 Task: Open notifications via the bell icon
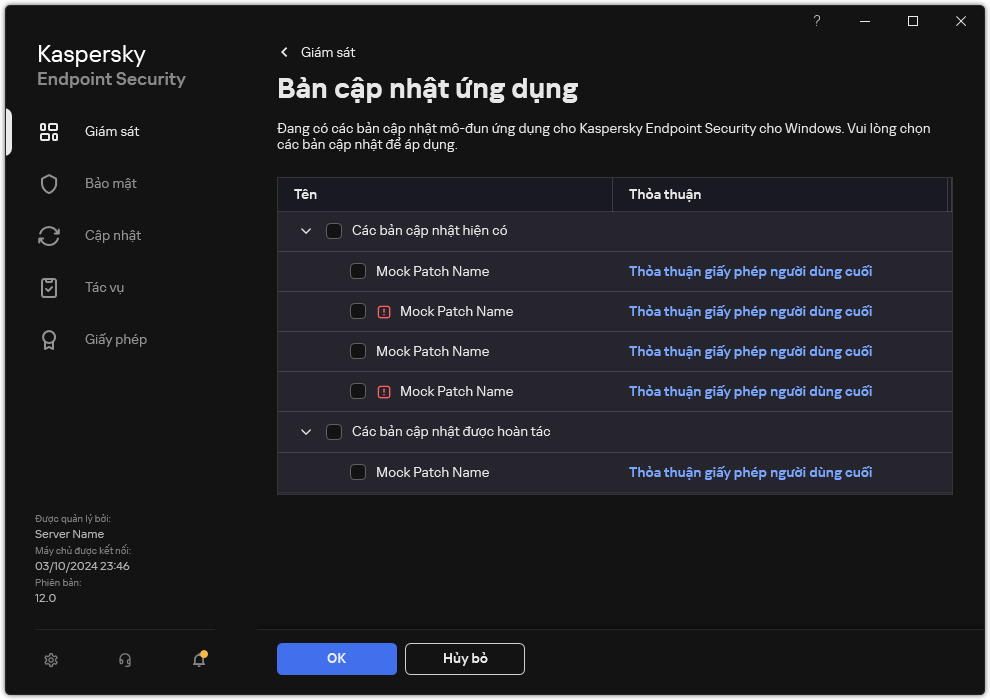pyautogui.click(x=197, y=660)
